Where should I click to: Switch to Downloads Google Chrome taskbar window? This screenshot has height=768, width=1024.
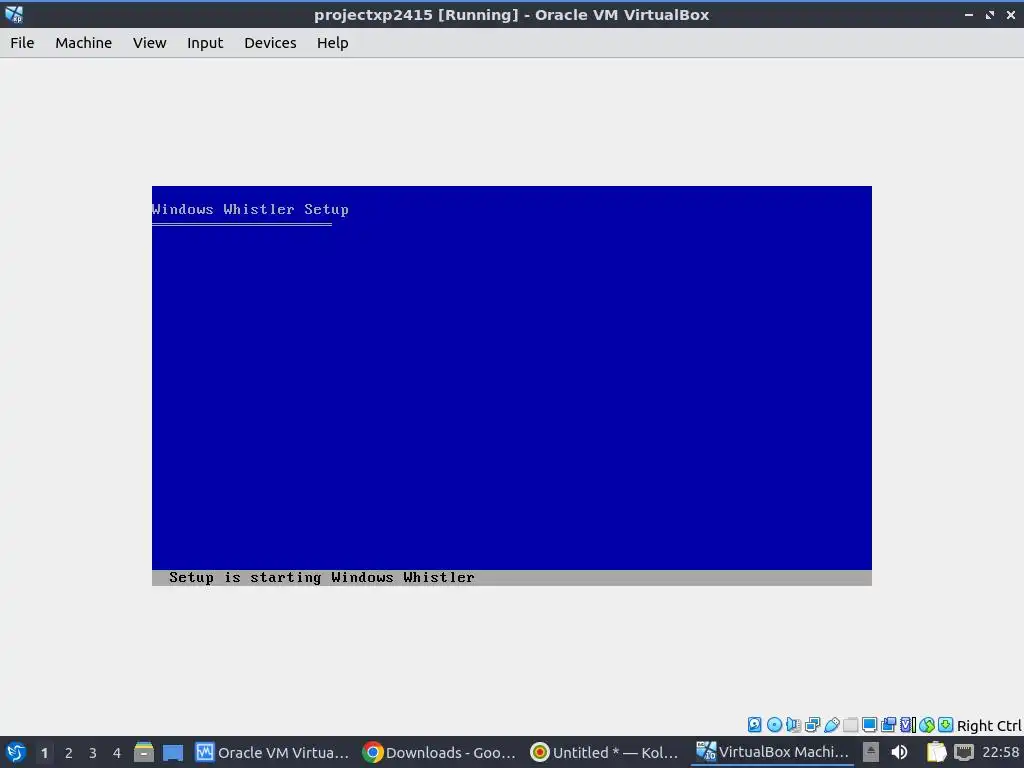coord(440,752)
